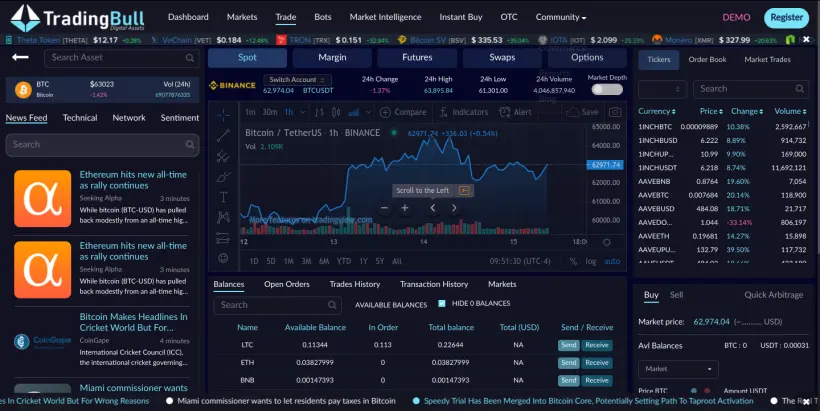Image resolution: width=820 pixels, height=411 pixels.
Task: Open the Quick Arbitrage tab
Action: [x=773, y=295]
